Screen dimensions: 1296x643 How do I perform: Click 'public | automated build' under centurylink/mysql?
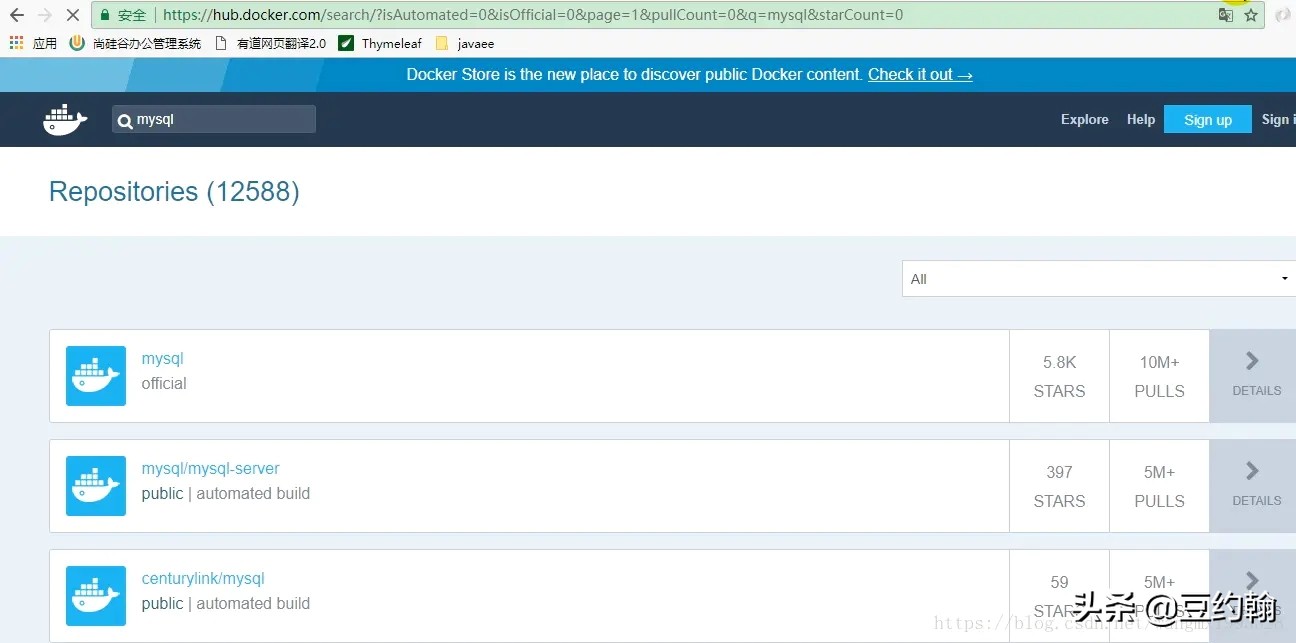tap(226, 604)
